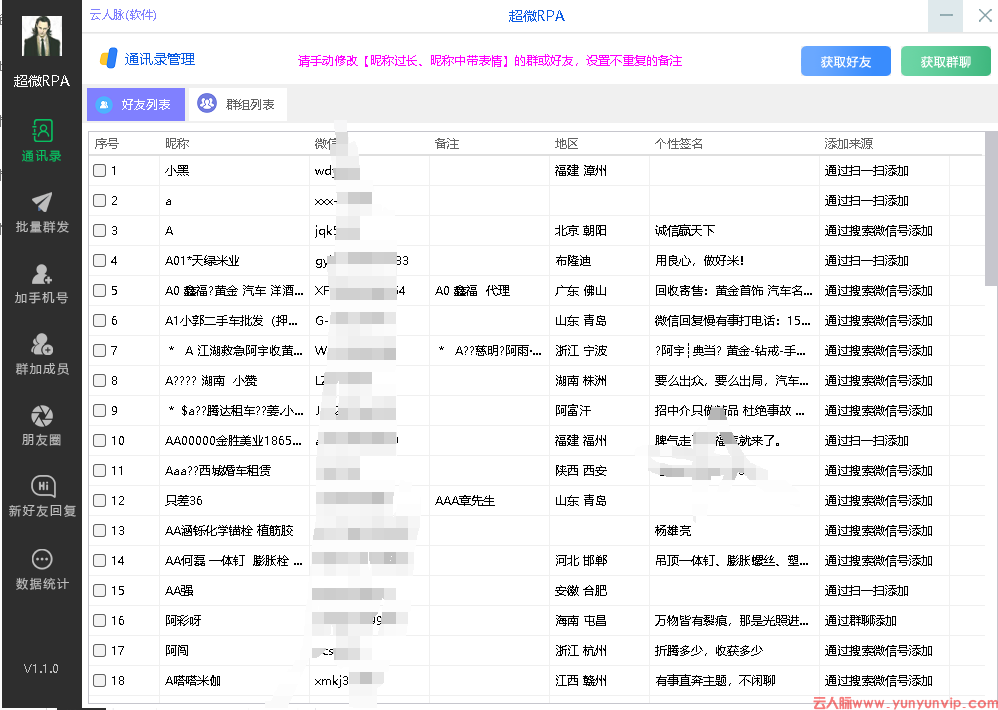Switch to the 好友列表 tab
Image resolution: width=998 pixels, height=710 pixels.
pos(135,104)
